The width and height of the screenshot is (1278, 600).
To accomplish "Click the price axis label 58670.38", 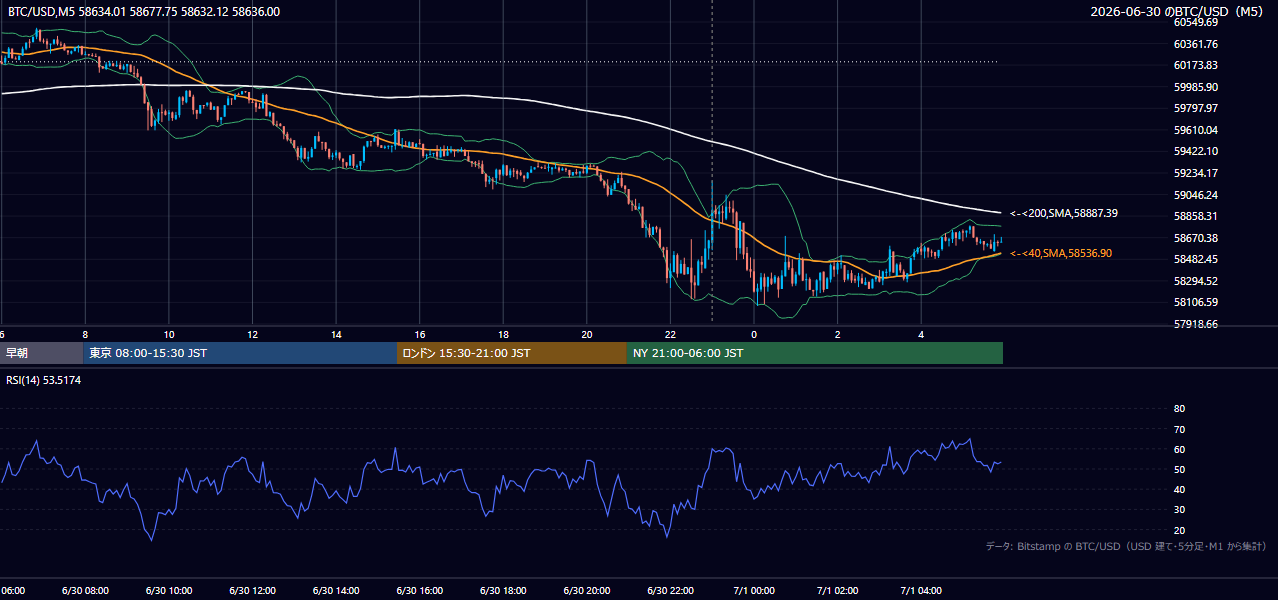I will coord(1196,238).
